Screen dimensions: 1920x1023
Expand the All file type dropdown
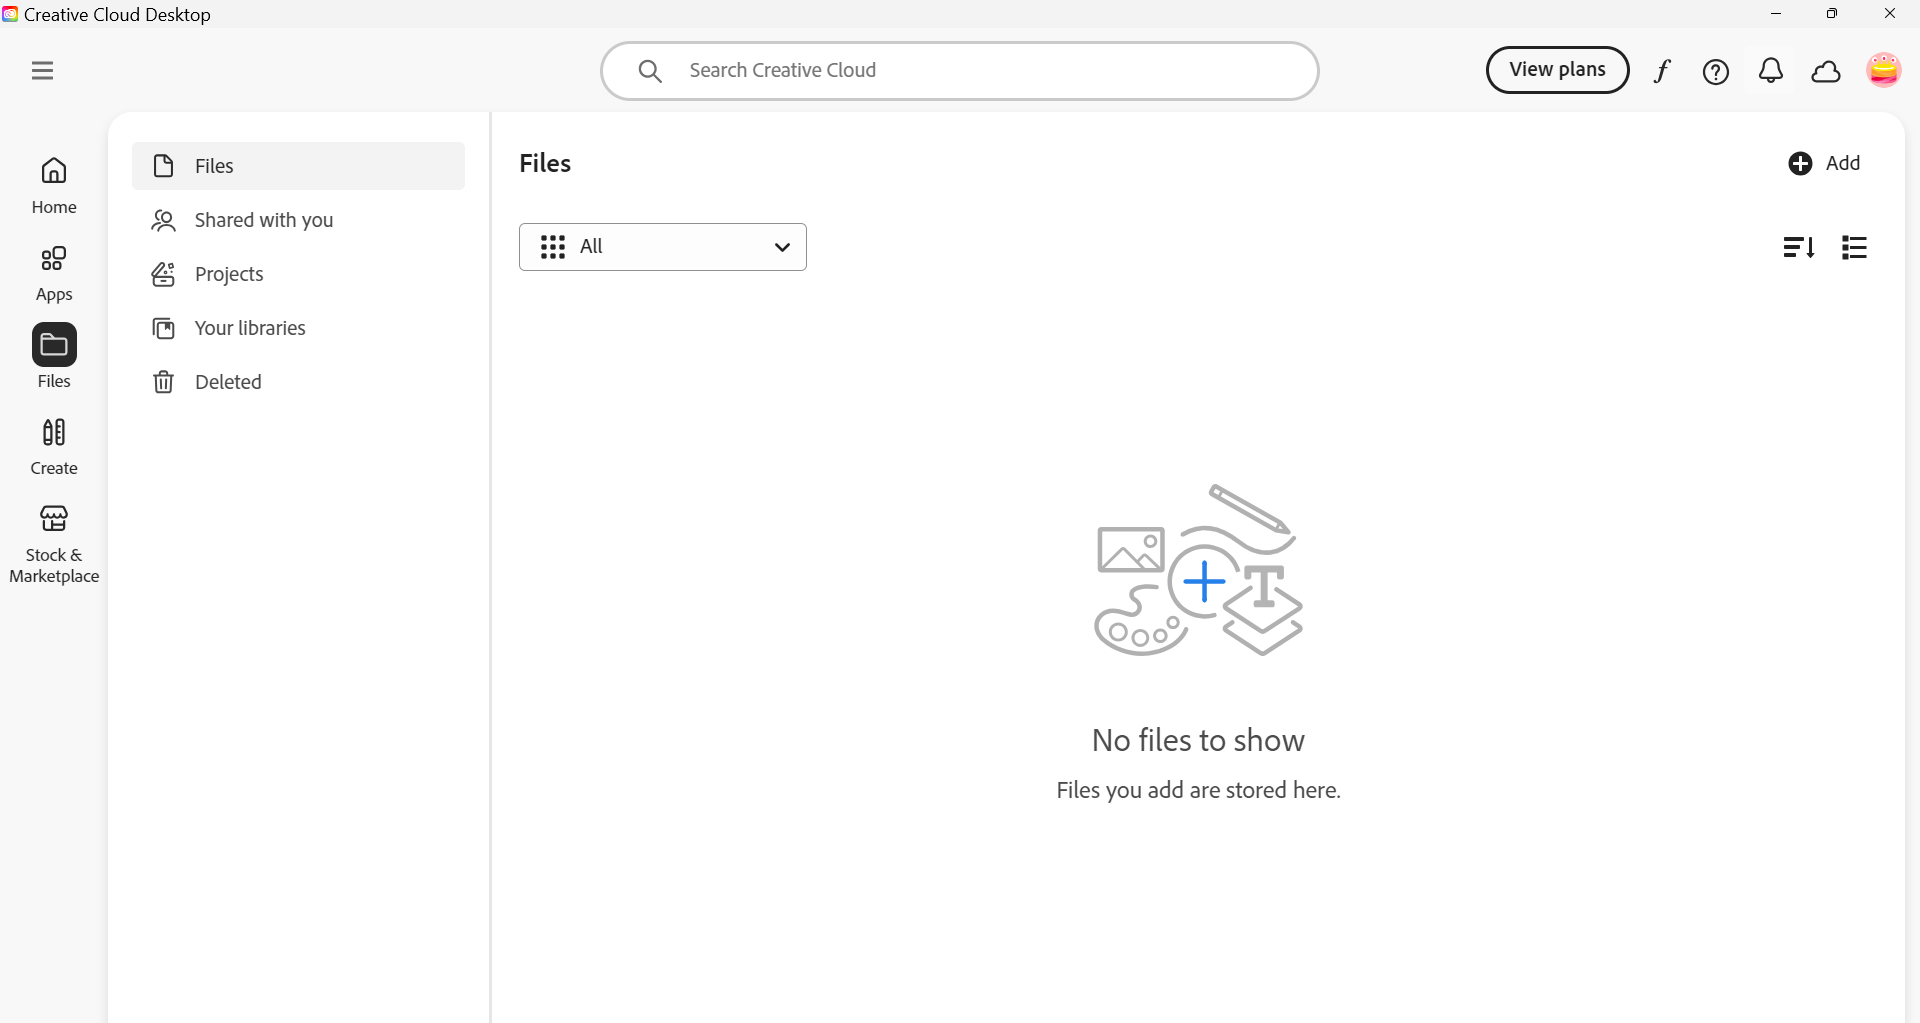pos(663,247)
